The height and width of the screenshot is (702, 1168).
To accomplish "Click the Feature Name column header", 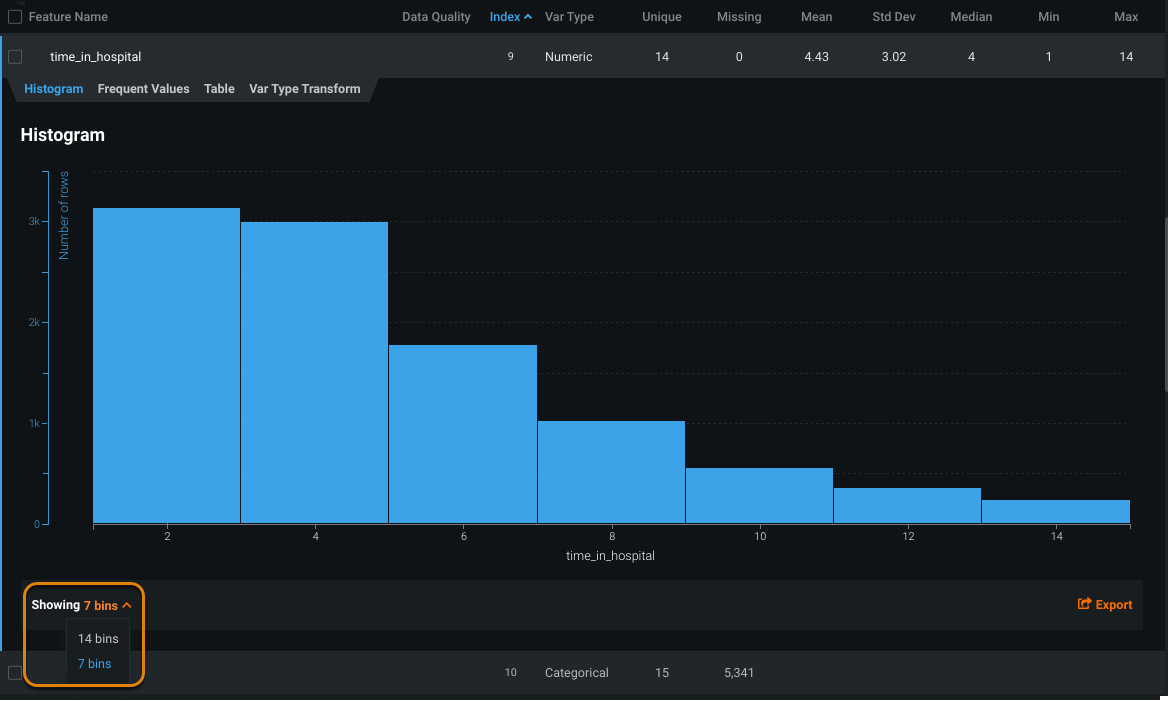I will pos(68,17).
